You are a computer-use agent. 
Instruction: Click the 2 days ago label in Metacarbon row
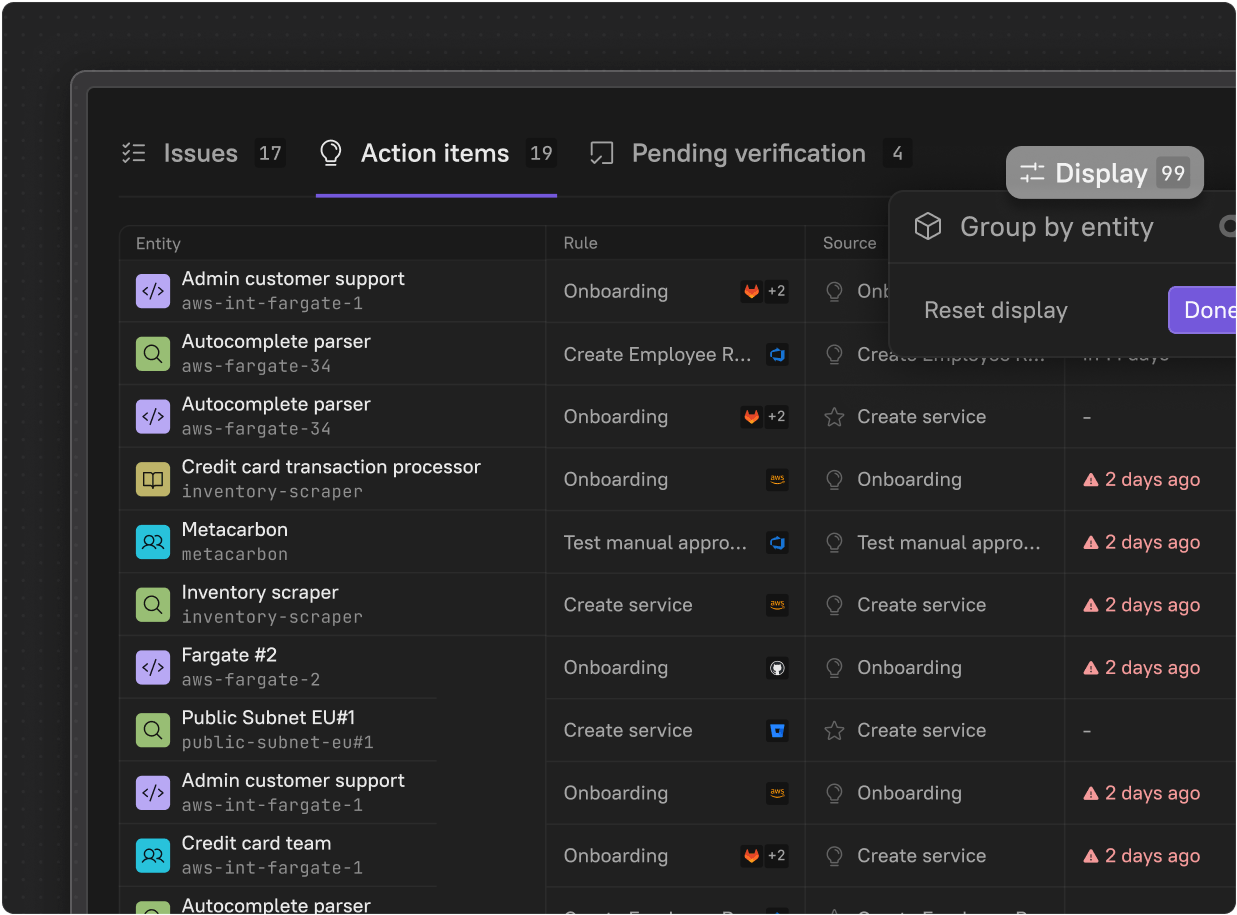click(x=1152, y=543)
